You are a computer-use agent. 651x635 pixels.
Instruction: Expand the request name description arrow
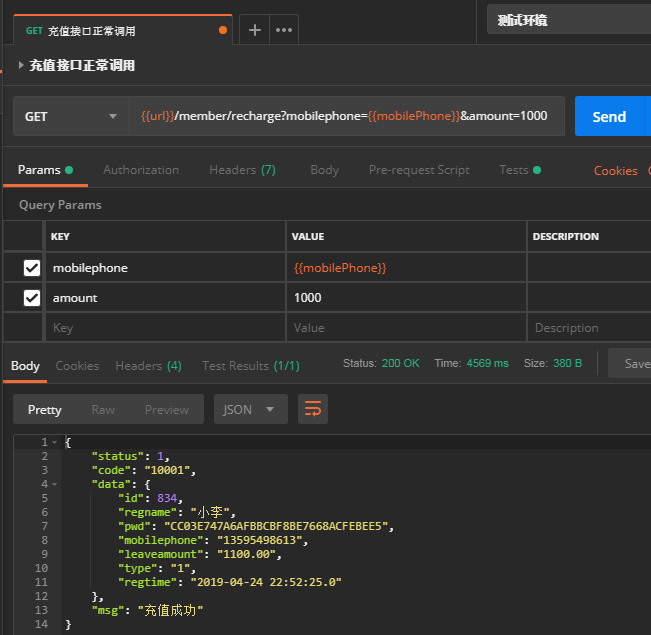[x=21, y=66]
